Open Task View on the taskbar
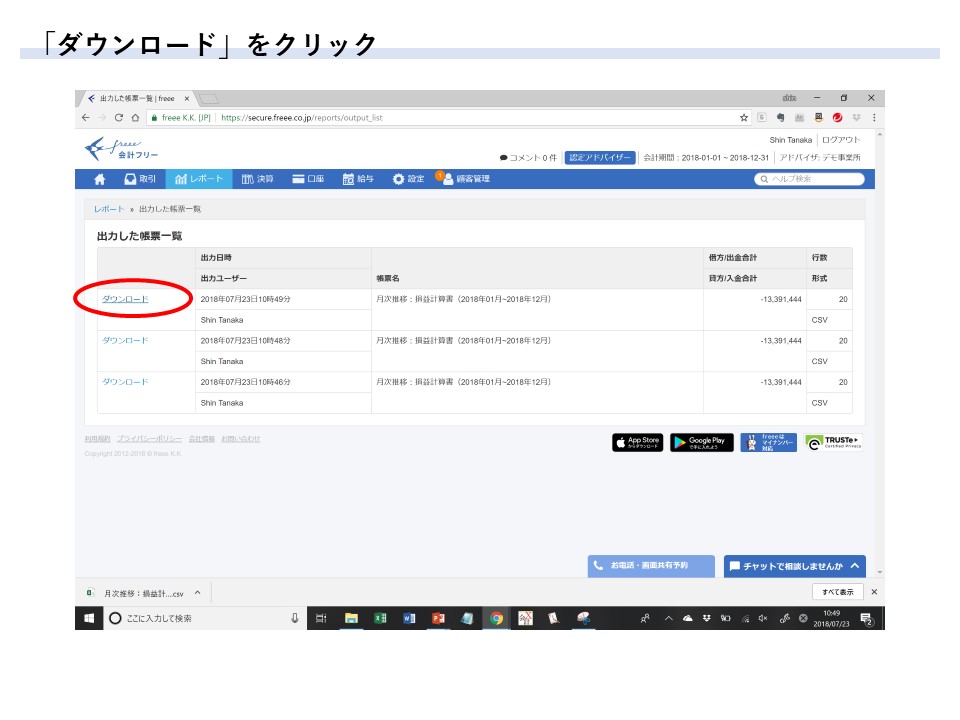 (321, 618)
